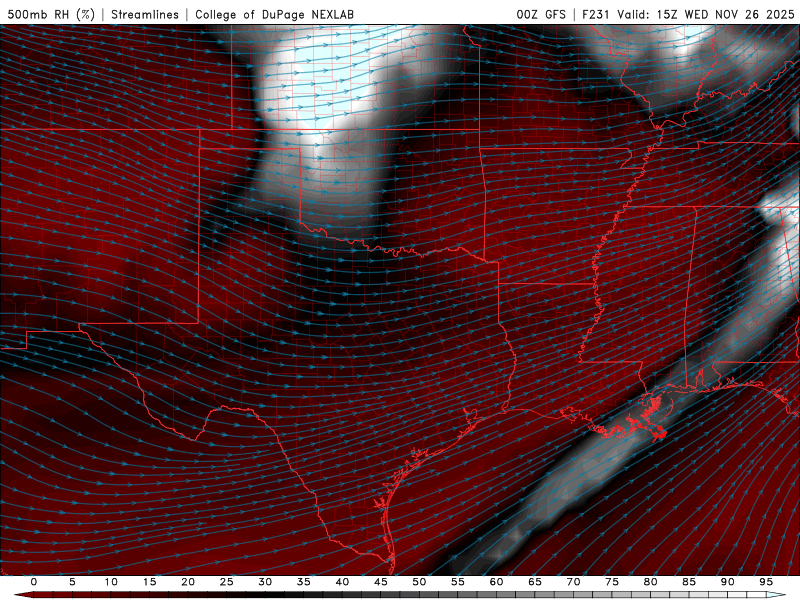Screen dimensions: 800x600
Task: Click the '40' value on the RH legend
Action: pos(342,582)
